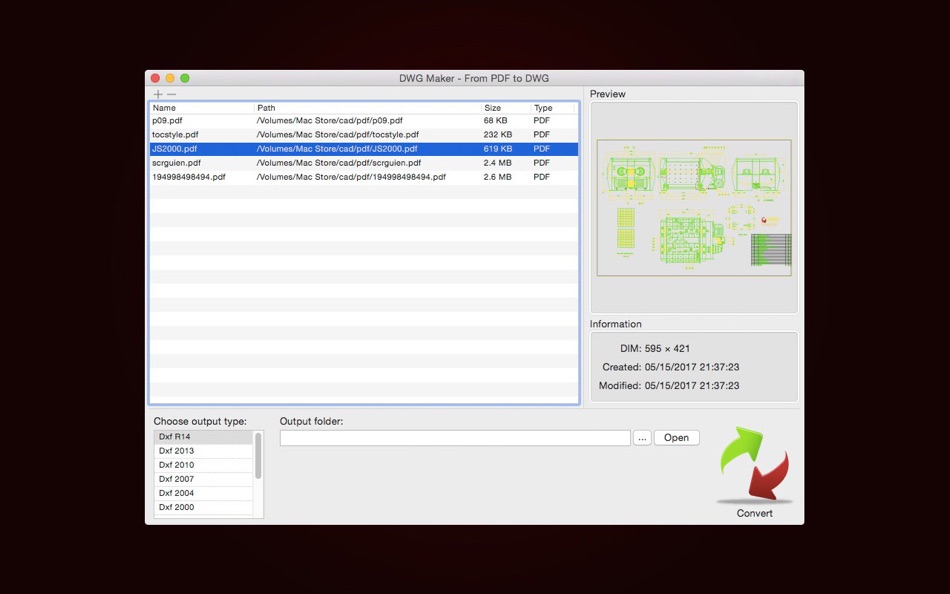
Task: Click the minus icon to remove file
Action: (x=171, y=95)
